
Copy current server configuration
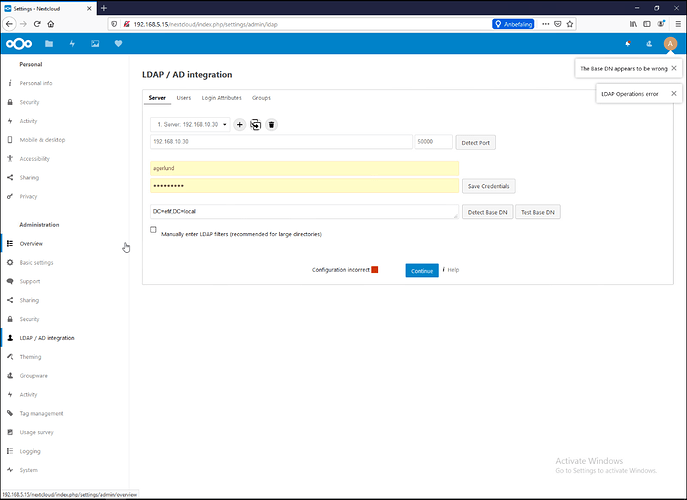pyautogui.click(x=255, y=124)
